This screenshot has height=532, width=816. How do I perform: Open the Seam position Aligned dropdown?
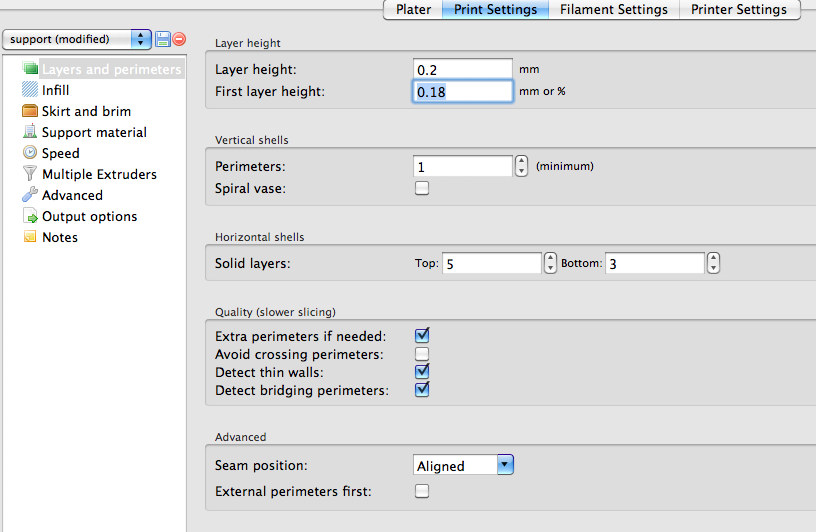[463, 465]
